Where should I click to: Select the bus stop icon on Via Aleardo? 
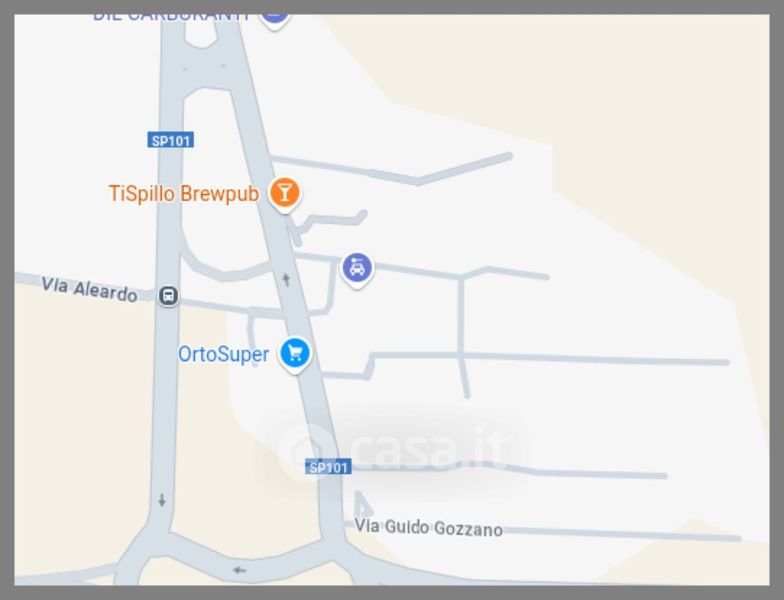click(x=168, y=296)
